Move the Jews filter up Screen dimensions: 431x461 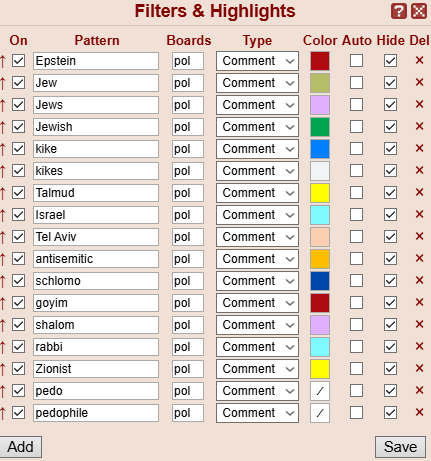[3, 105]
